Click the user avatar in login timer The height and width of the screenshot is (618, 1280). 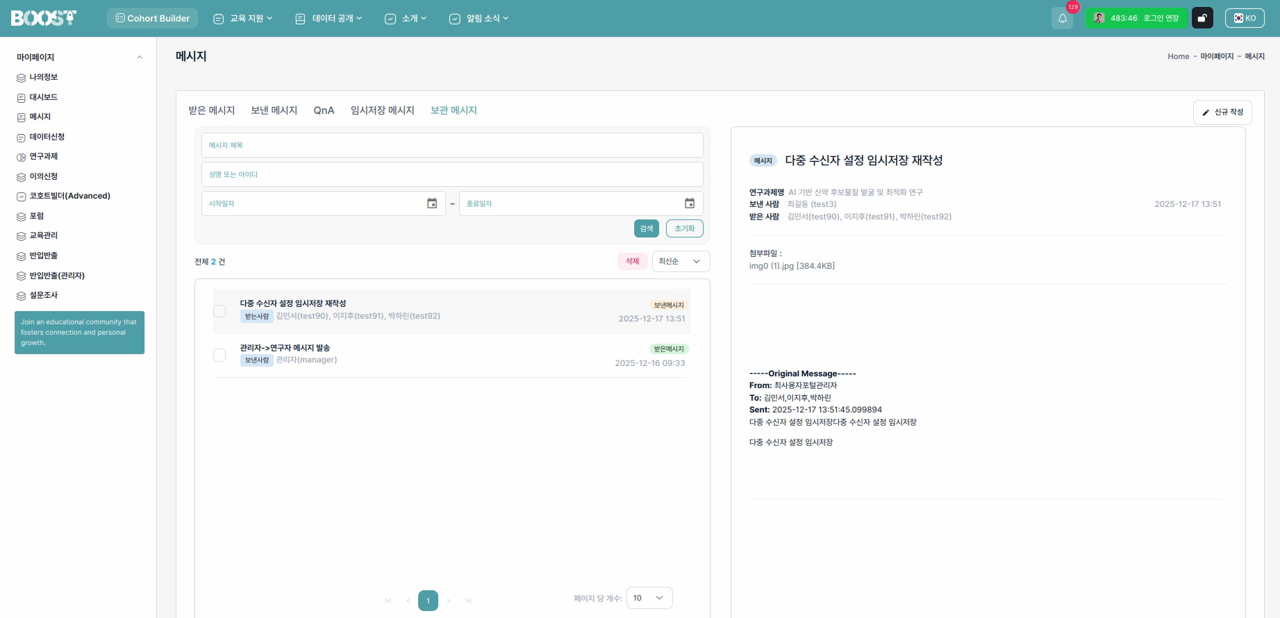(x=1099, y=18)
